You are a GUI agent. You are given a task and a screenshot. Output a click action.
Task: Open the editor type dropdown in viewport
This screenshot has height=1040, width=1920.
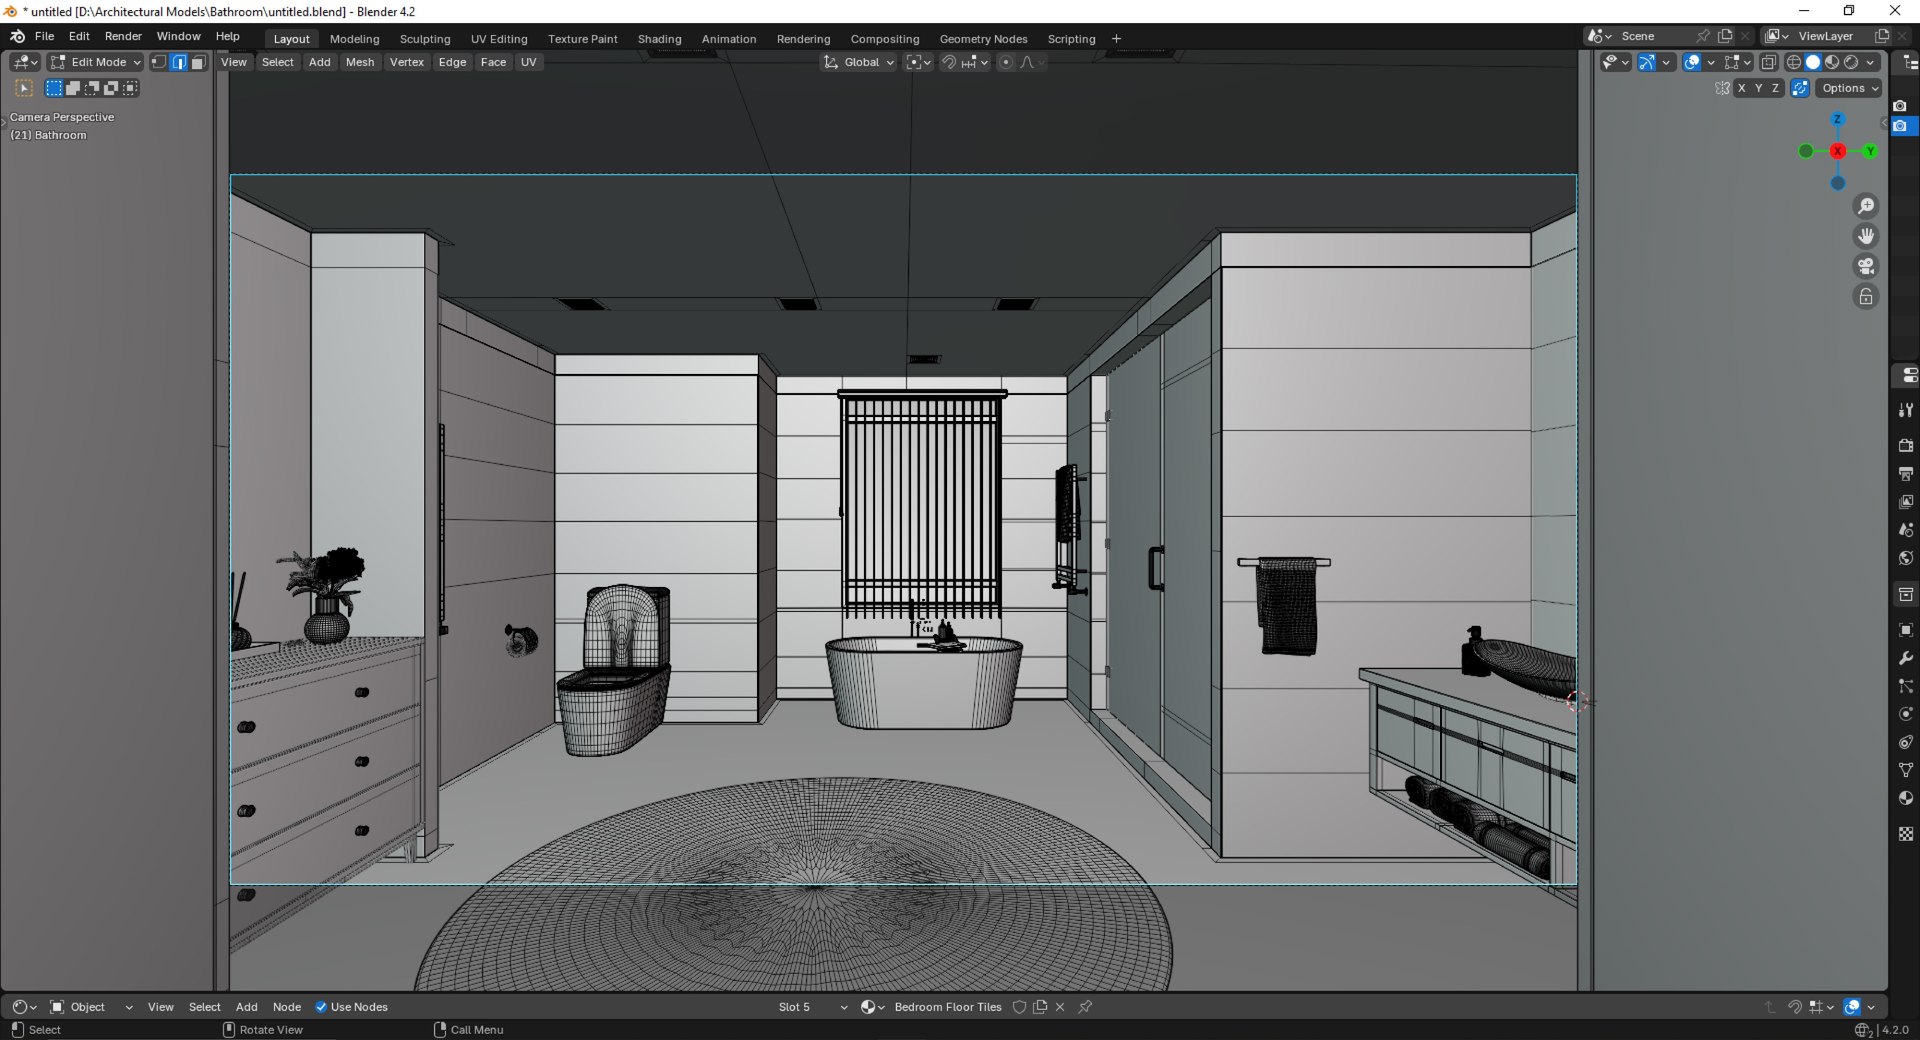pyautogui.click(x=25, y=62)
